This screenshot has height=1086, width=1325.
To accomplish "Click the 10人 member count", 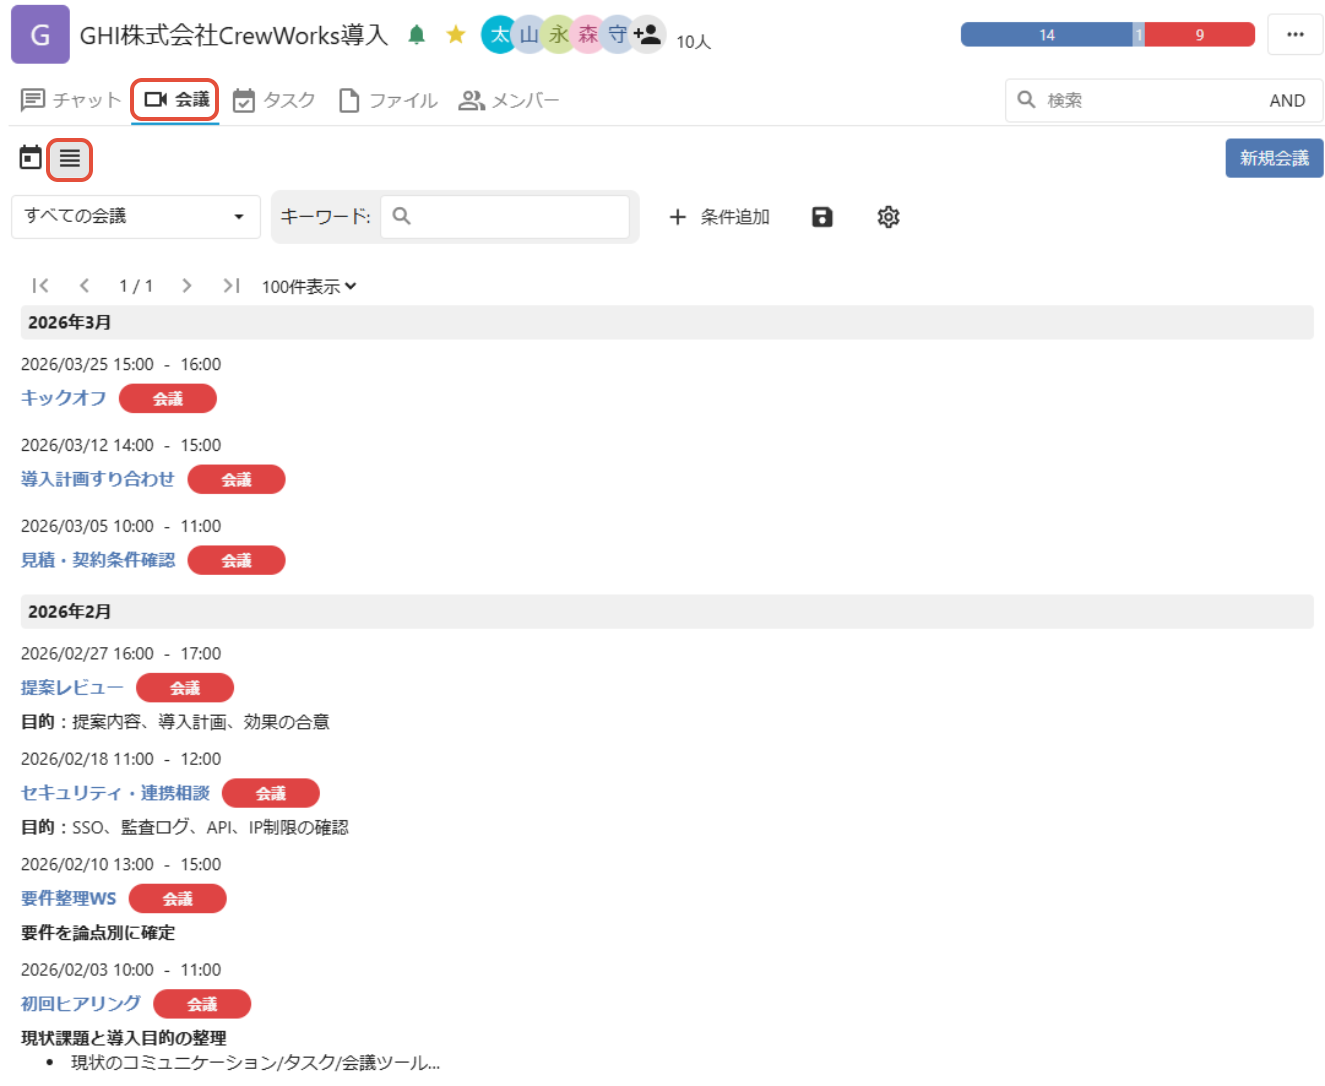I will click(x=693, y=41).
